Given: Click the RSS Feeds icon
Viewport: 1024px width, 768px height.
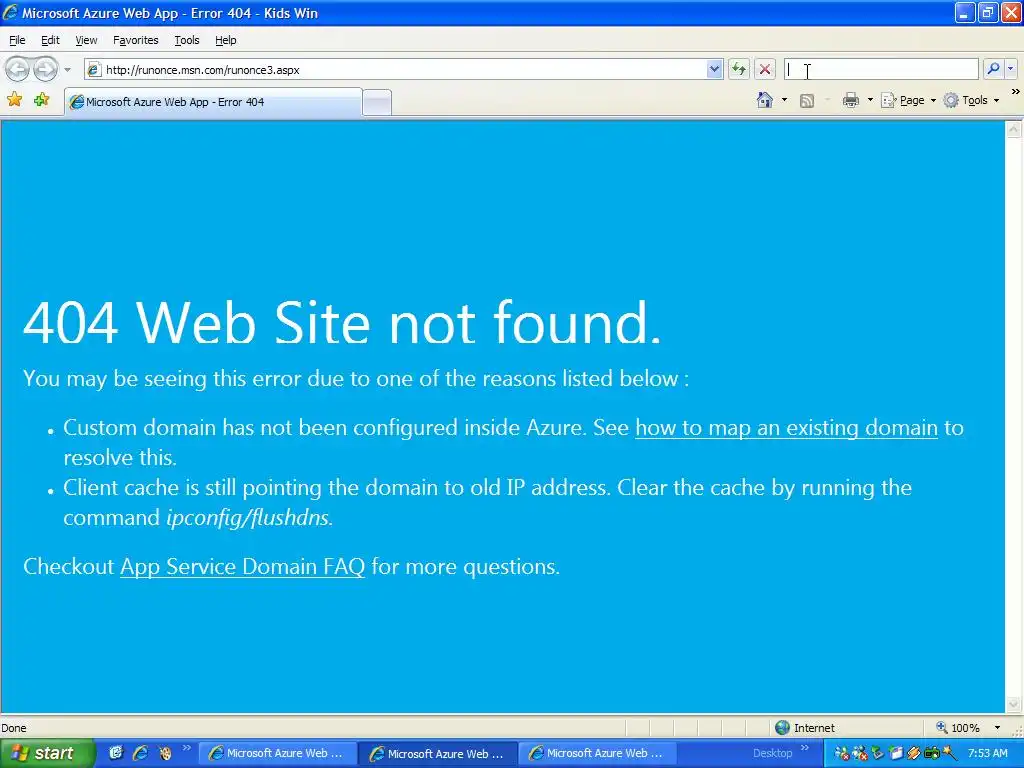Looking at the screenshot, I should click(807, 101).
